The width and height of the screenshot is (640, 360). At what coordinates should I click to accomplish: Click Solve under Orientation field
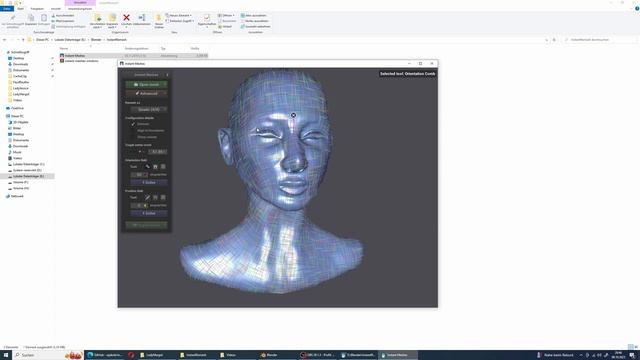[x=149, y=182]
